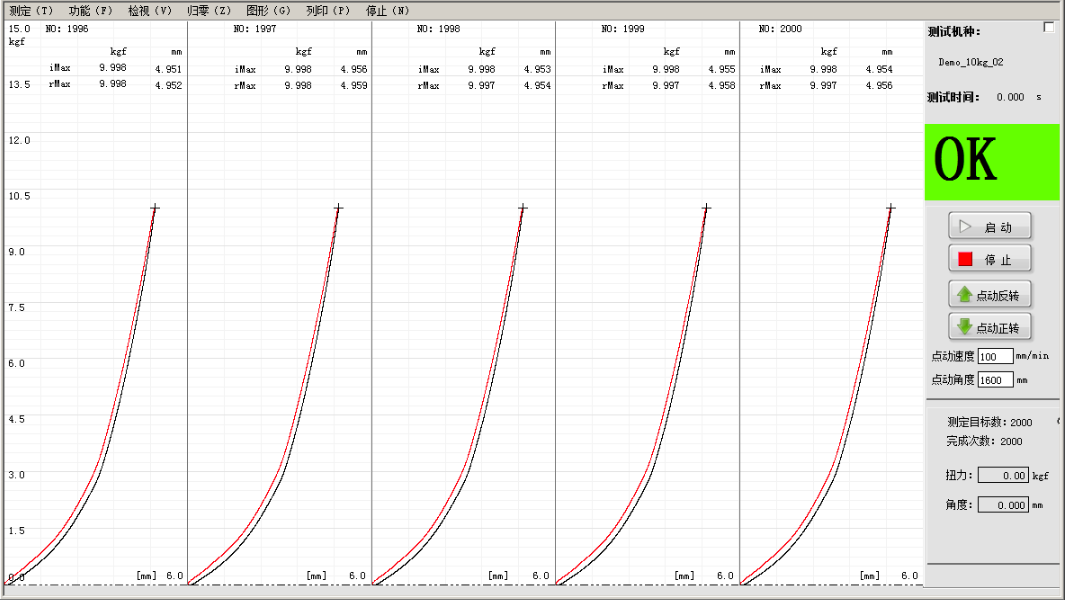Click the 点动反转 jog reverse up-arrow button
Image resolution: width=1065 pixels, height=600 pixels.
pos(989,294)
